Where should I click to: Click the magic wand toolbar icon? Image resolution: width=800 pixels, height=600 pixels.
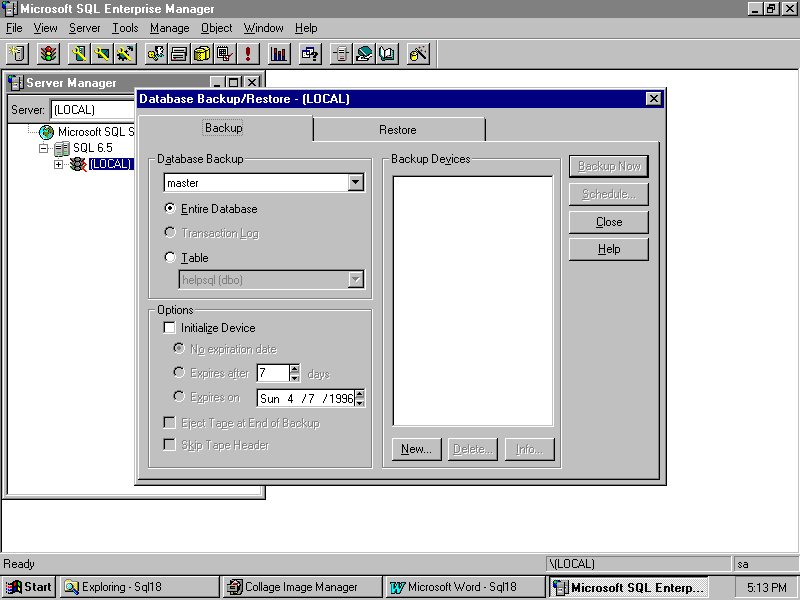pyautogui.click(x=419, y=54)
